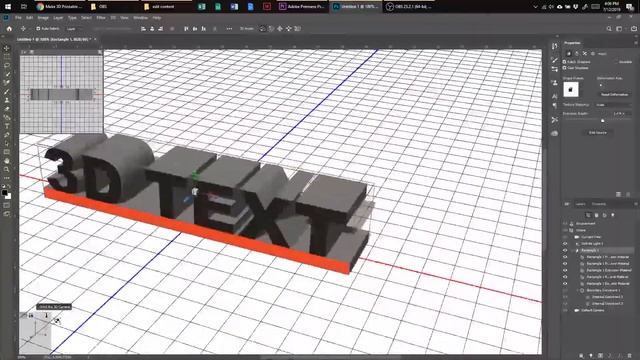
Task: Select the Hand tool in the left toolbar
Action: tap(7, 161)
